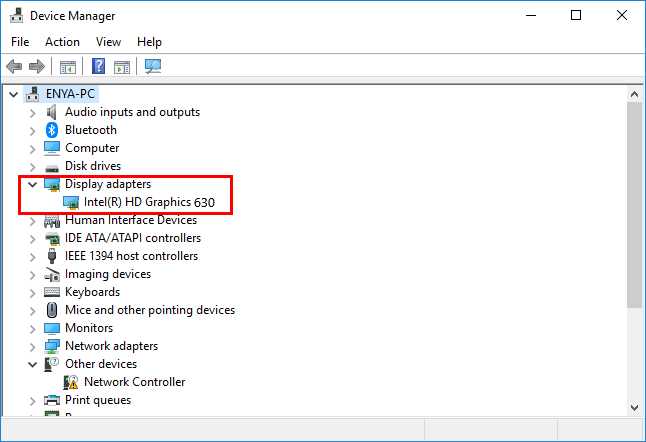
Task: Open the File menu
Action: 20,42
